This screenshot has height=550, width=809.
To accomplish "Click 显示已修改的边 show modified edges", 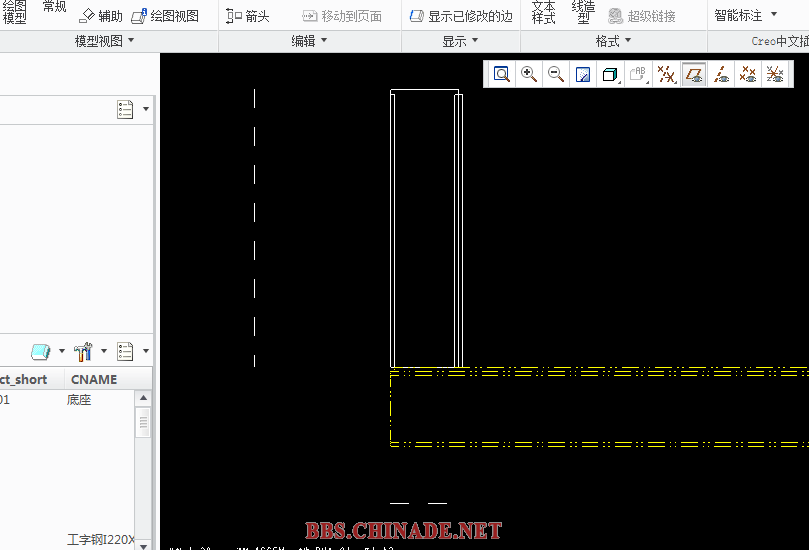I will (x=461, y=16).
